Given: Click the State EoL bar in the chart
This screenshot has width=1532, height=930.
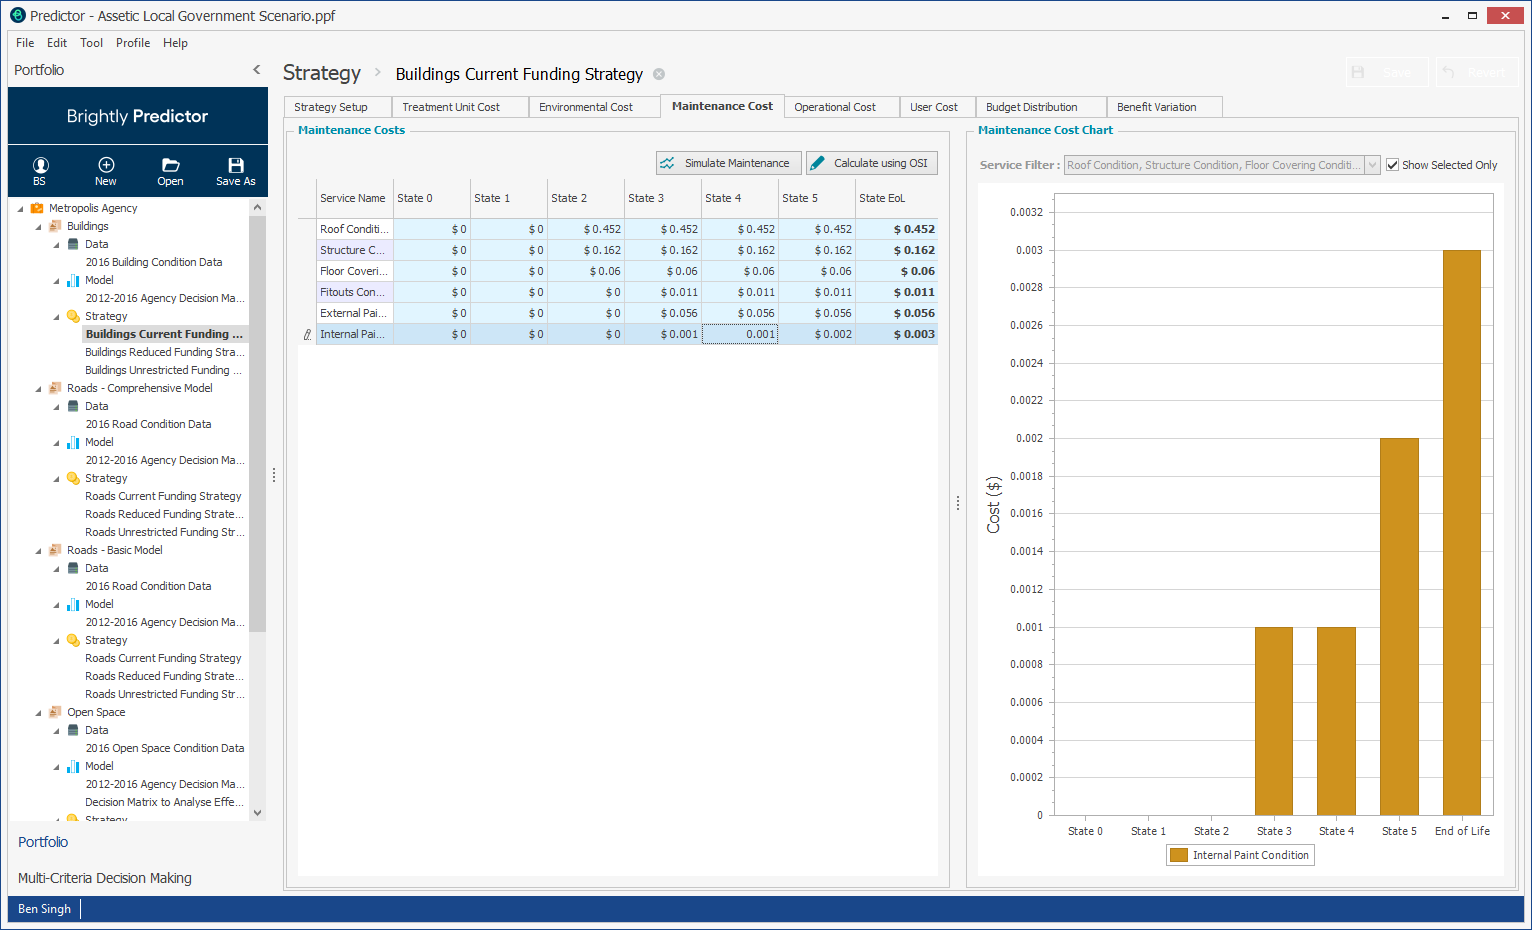Looking at the screenshot, I should (1462, 533).
